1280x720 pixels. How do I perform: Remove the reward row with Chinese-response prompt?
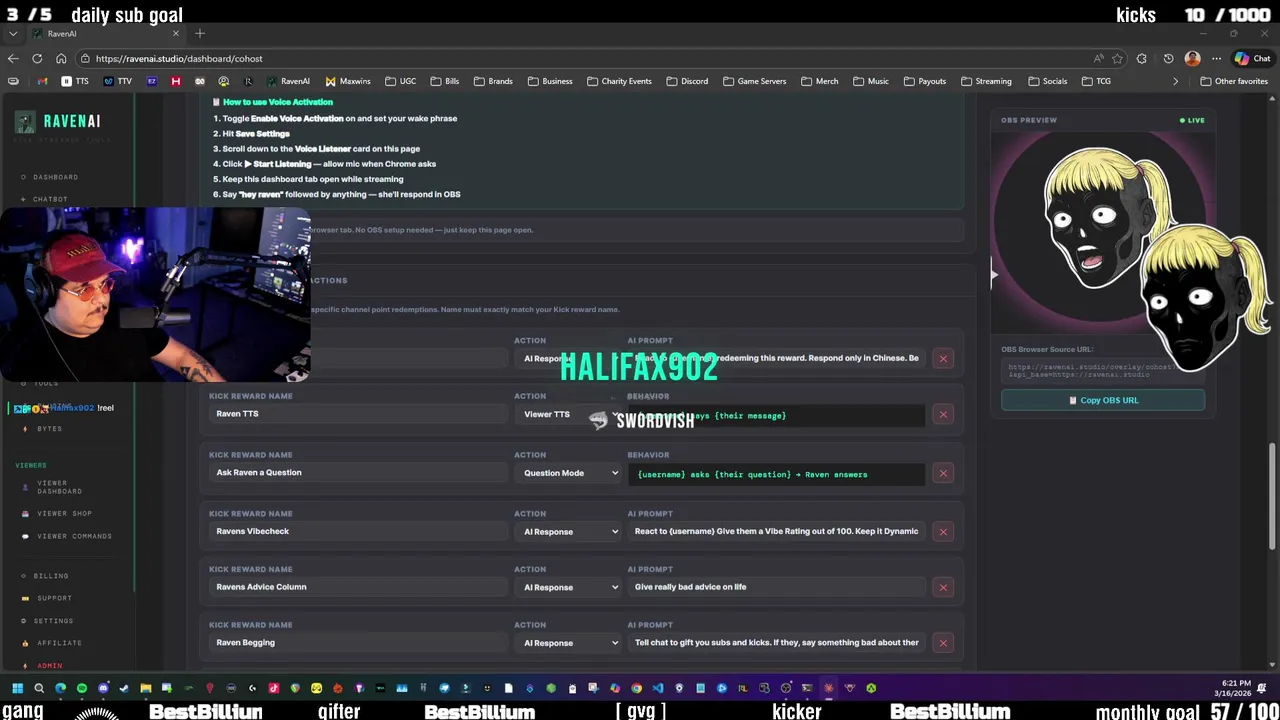[943, 358]
